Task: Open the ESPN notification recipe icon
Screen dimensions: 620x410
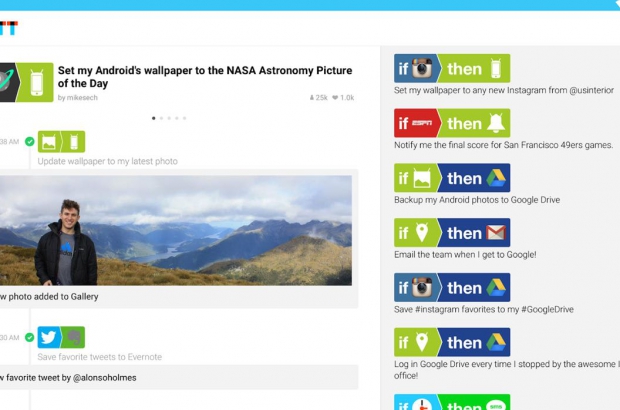Action: point(452,123)
